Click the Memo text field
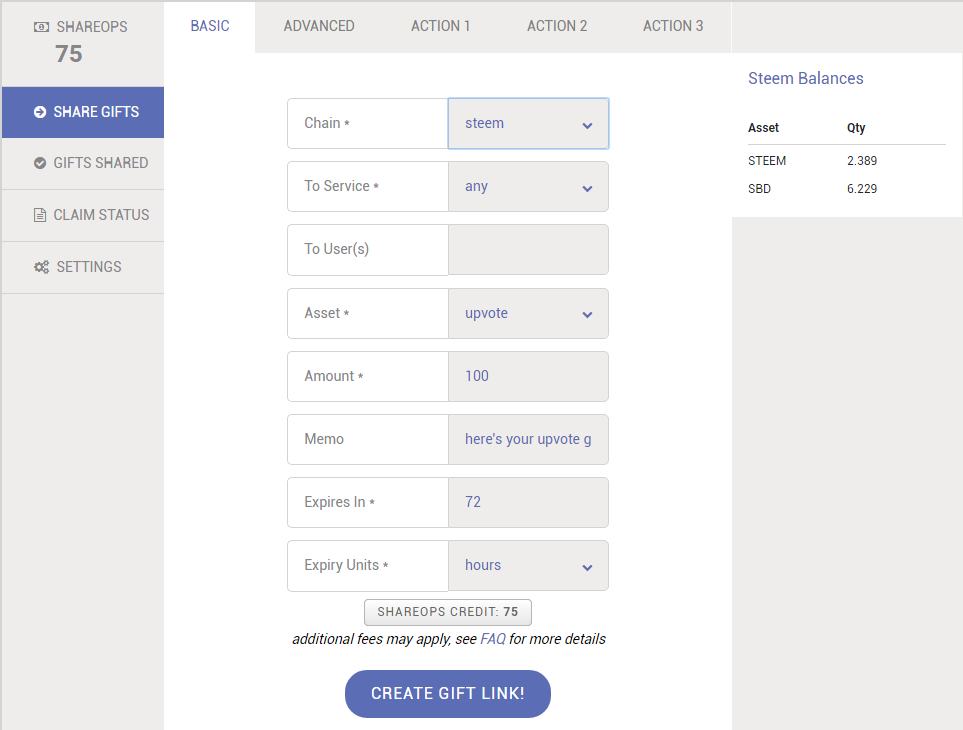Viewport: 963px width, 730px height. [x=528, y=440]
